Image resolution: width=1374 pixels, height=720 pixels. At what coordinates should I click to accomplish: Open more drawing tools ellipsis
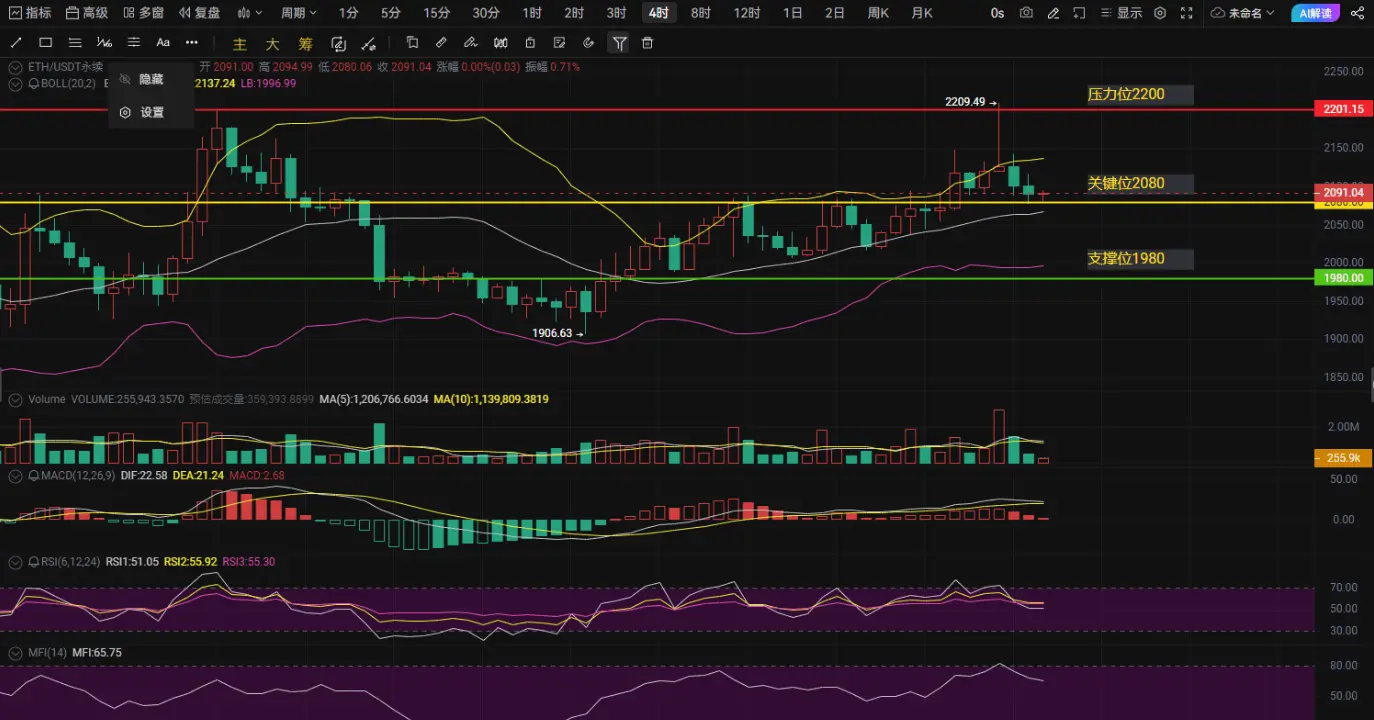tap(192, 43)
